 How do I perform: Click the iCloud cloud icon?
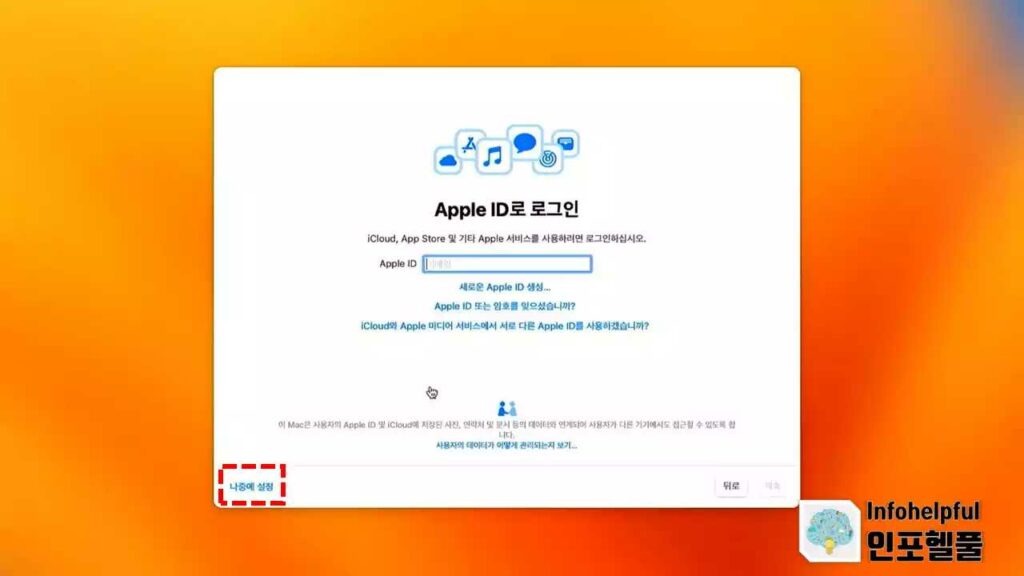(x=448, y=160)
